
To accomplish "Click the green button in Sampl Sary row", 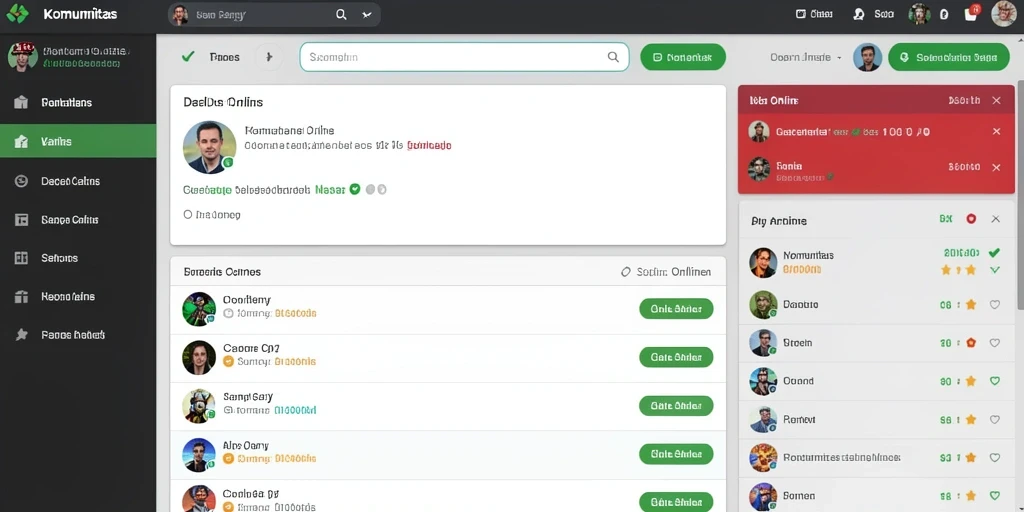I will click(x=676, y=406).
